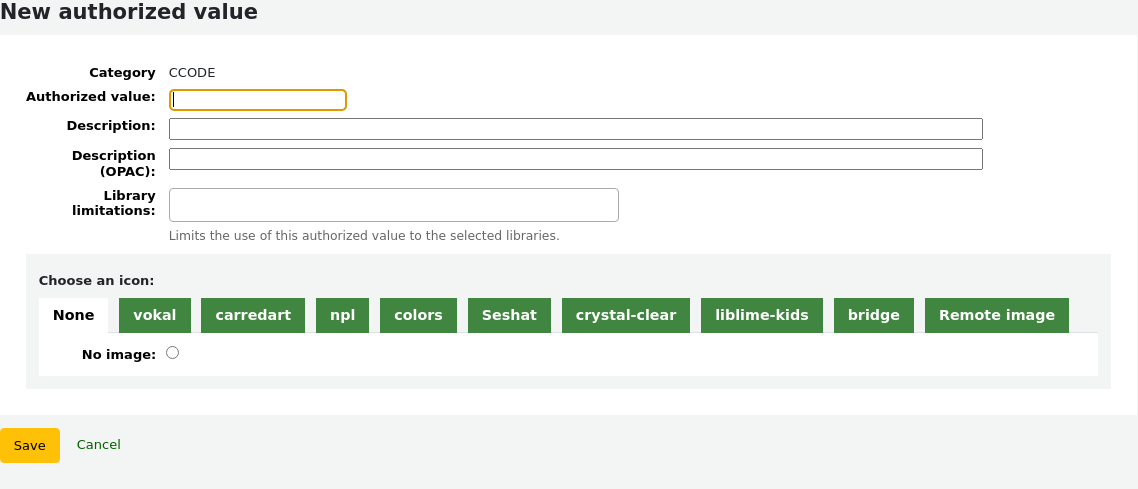Switch to the bridge icon tab
Screen dimensions: 1138x489
tap(873, 315)
